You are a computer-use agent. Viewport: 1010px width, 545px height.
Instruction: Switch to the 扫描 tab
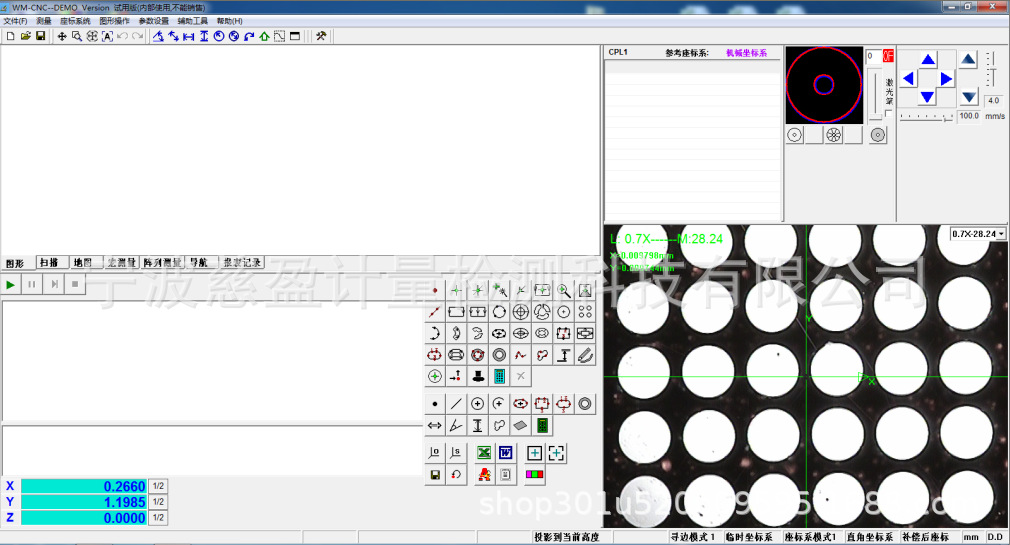tap(48, 263)
